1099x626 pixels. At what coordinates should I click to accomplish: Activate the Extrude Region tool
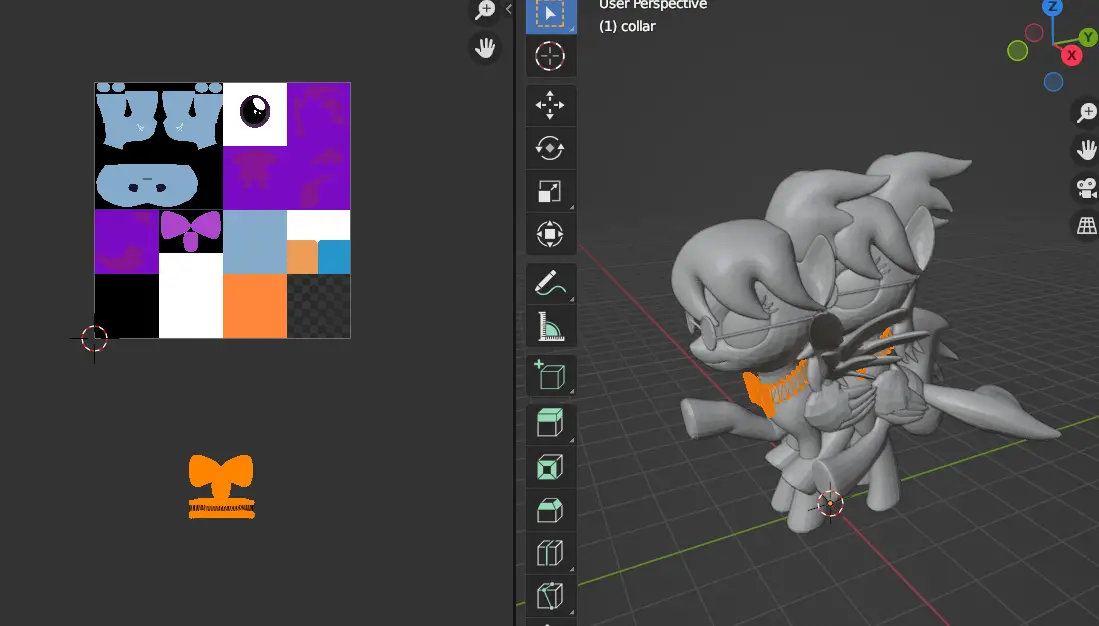[550, 425]
